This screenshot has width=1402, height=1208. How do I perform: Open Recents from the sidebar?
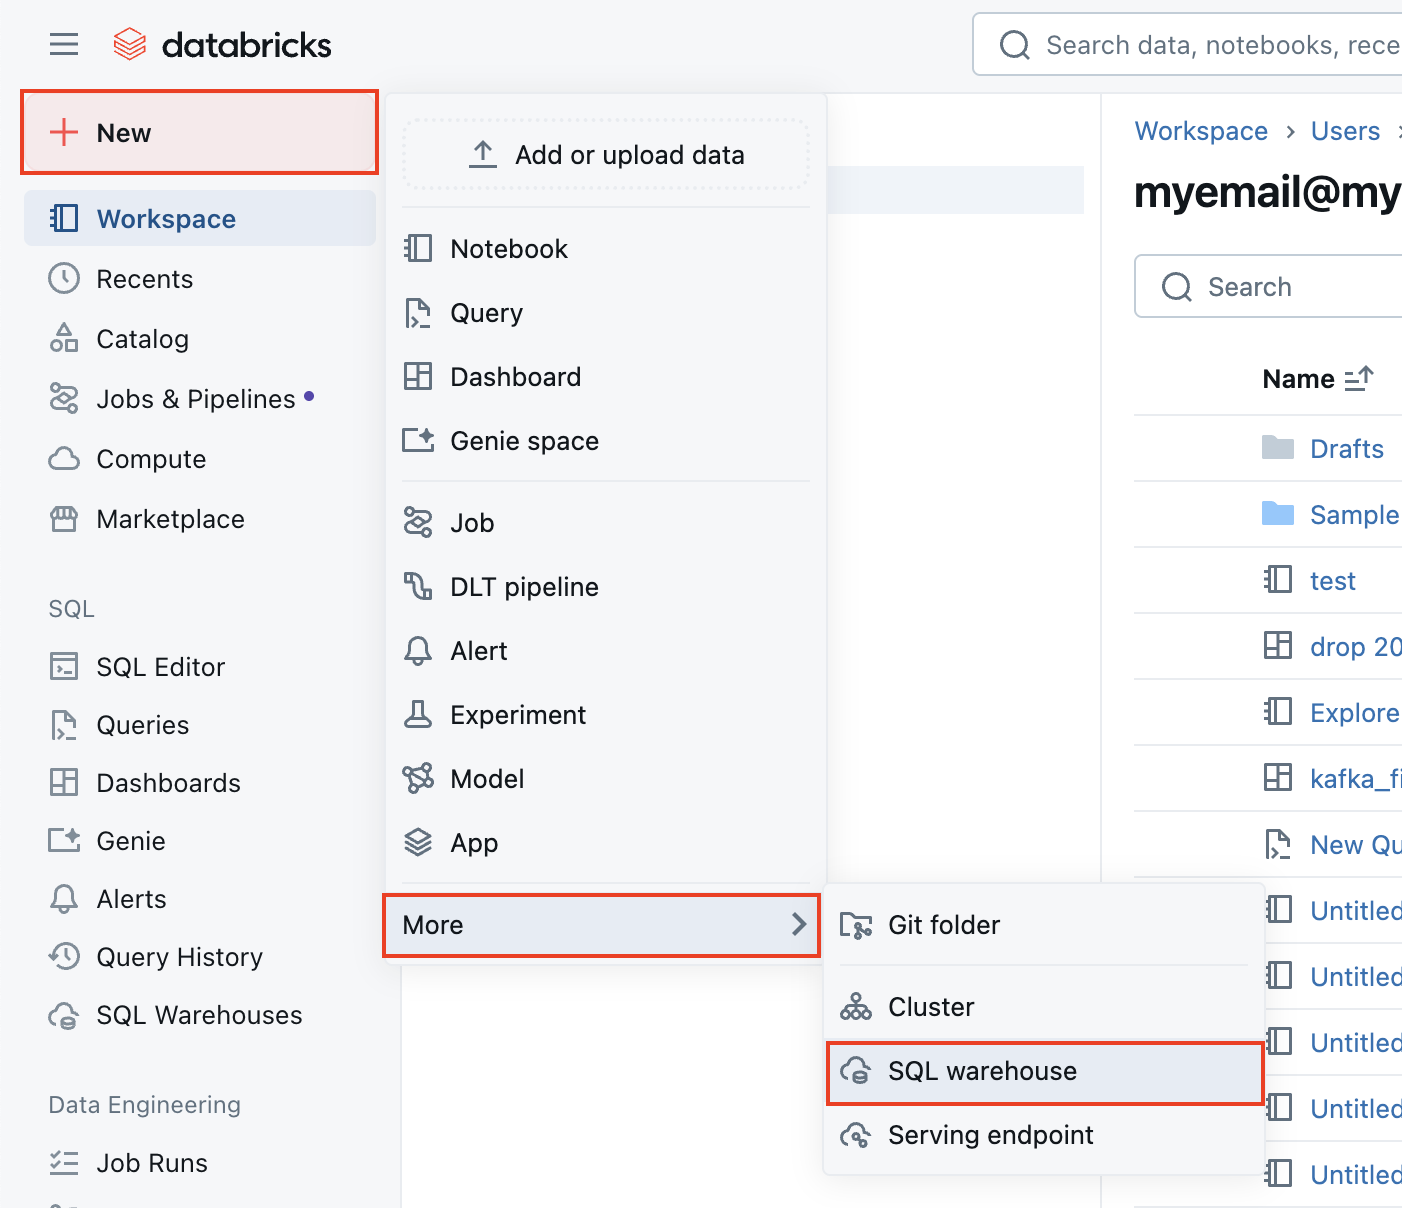pyautogui.click(x=144, y=279)
